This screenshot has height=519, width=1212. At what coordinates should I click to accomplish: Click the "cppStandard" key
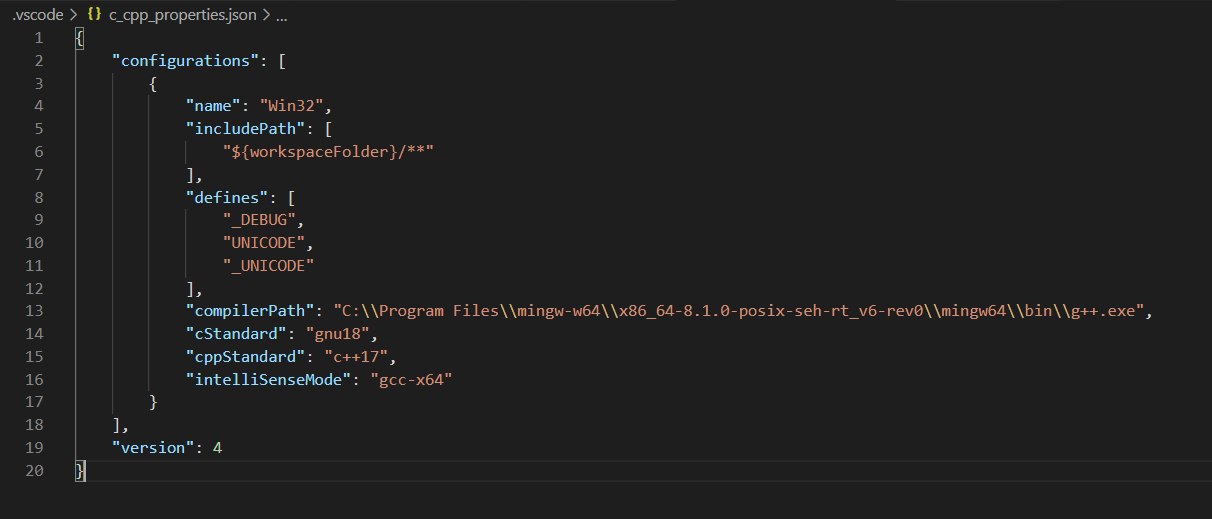pyautogui.click(x=247, y=357)
